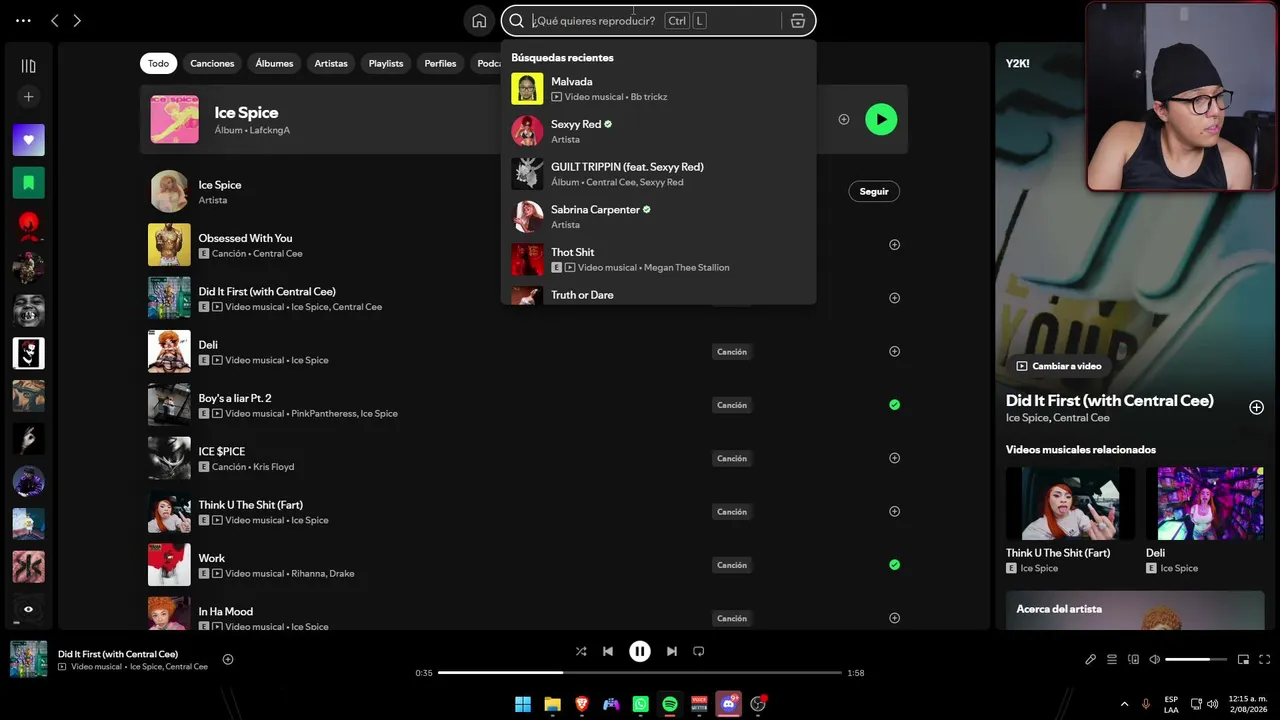
Task: Open the playback queue
Action: 1112,660
